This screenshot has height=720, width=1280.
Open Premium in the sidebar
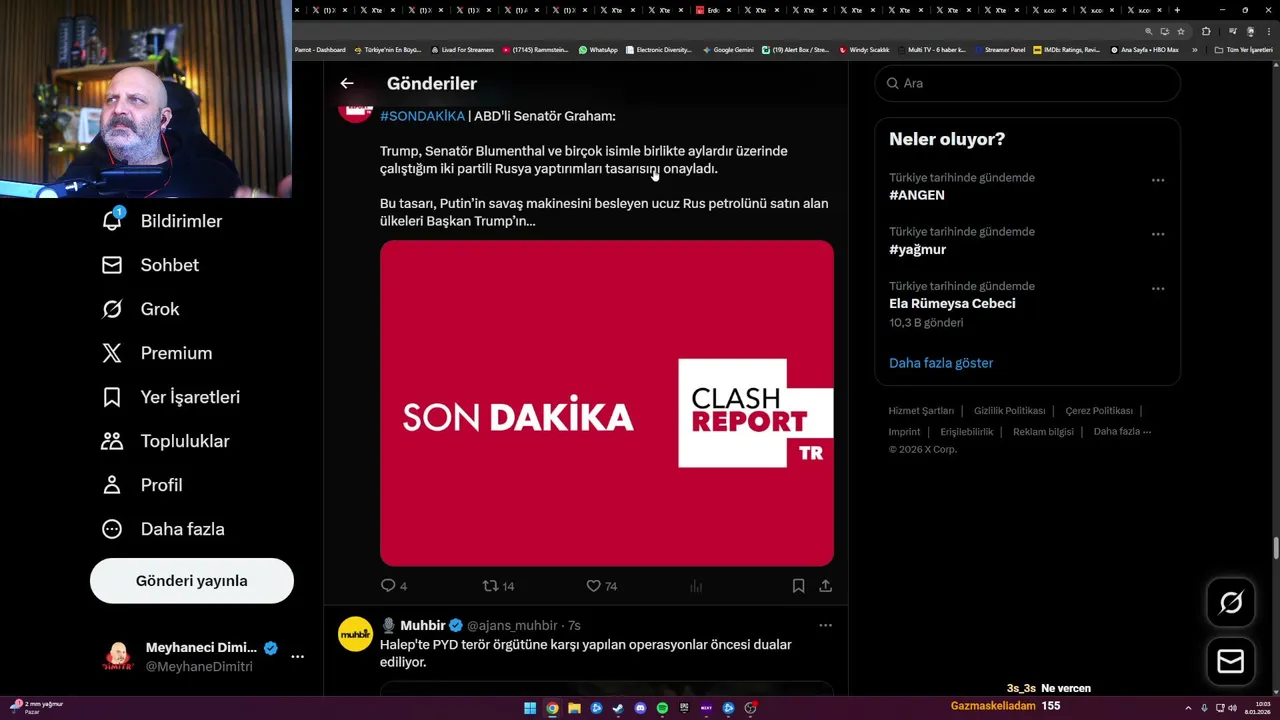[157, 353]
